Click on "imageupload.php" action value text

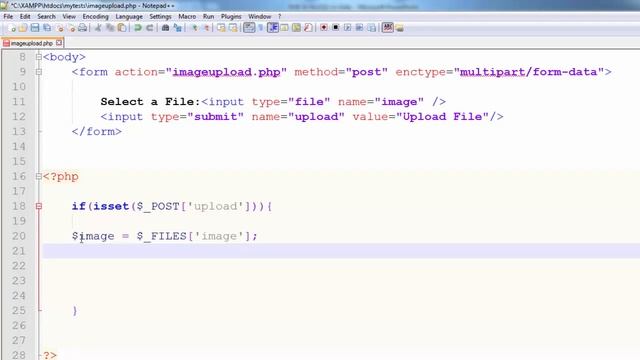tap(227, 72)
